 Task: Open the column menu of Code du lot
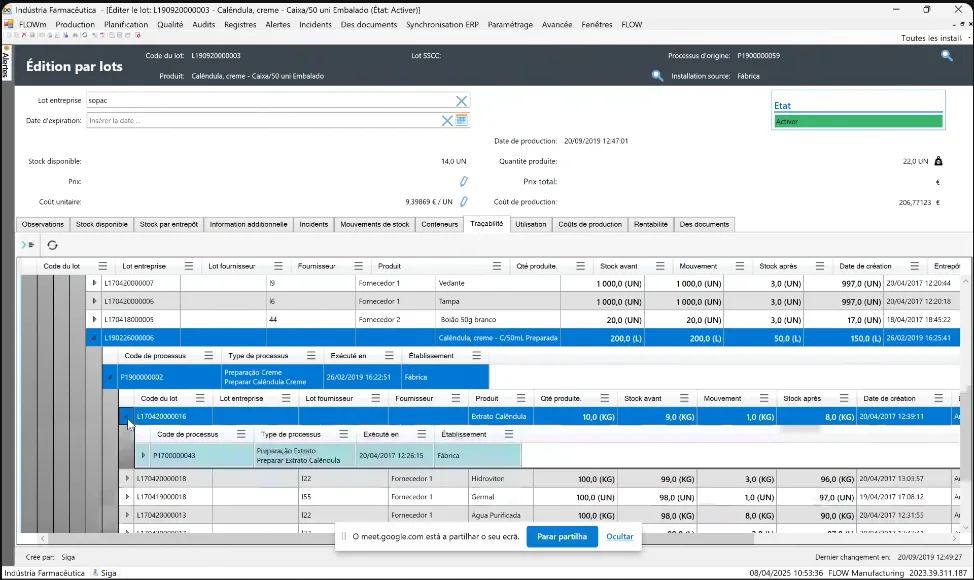(102, 266)
